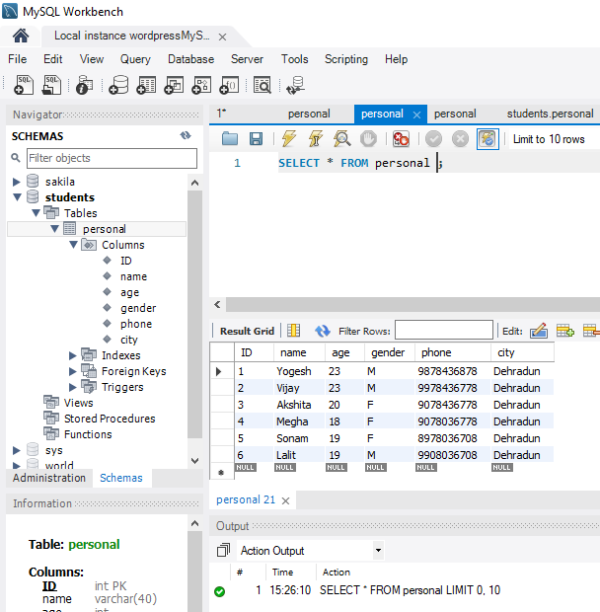Copy action output icon in Output panel
Viewport: 600px width, 612px height.
click(223, 550)
